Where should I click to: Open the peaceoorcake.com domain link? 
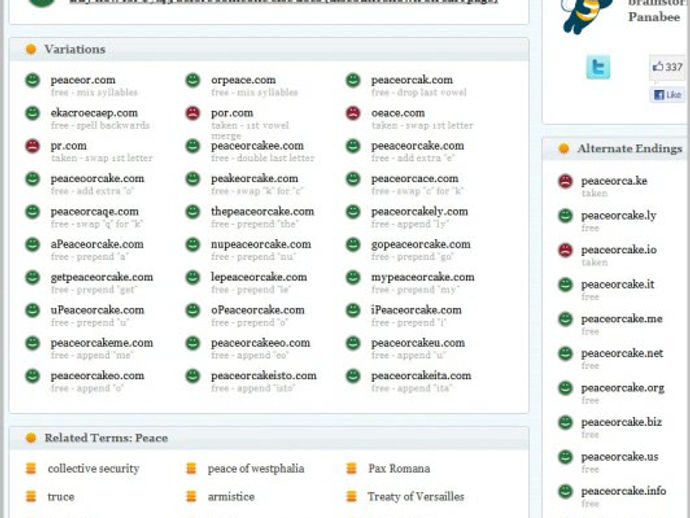97,179
